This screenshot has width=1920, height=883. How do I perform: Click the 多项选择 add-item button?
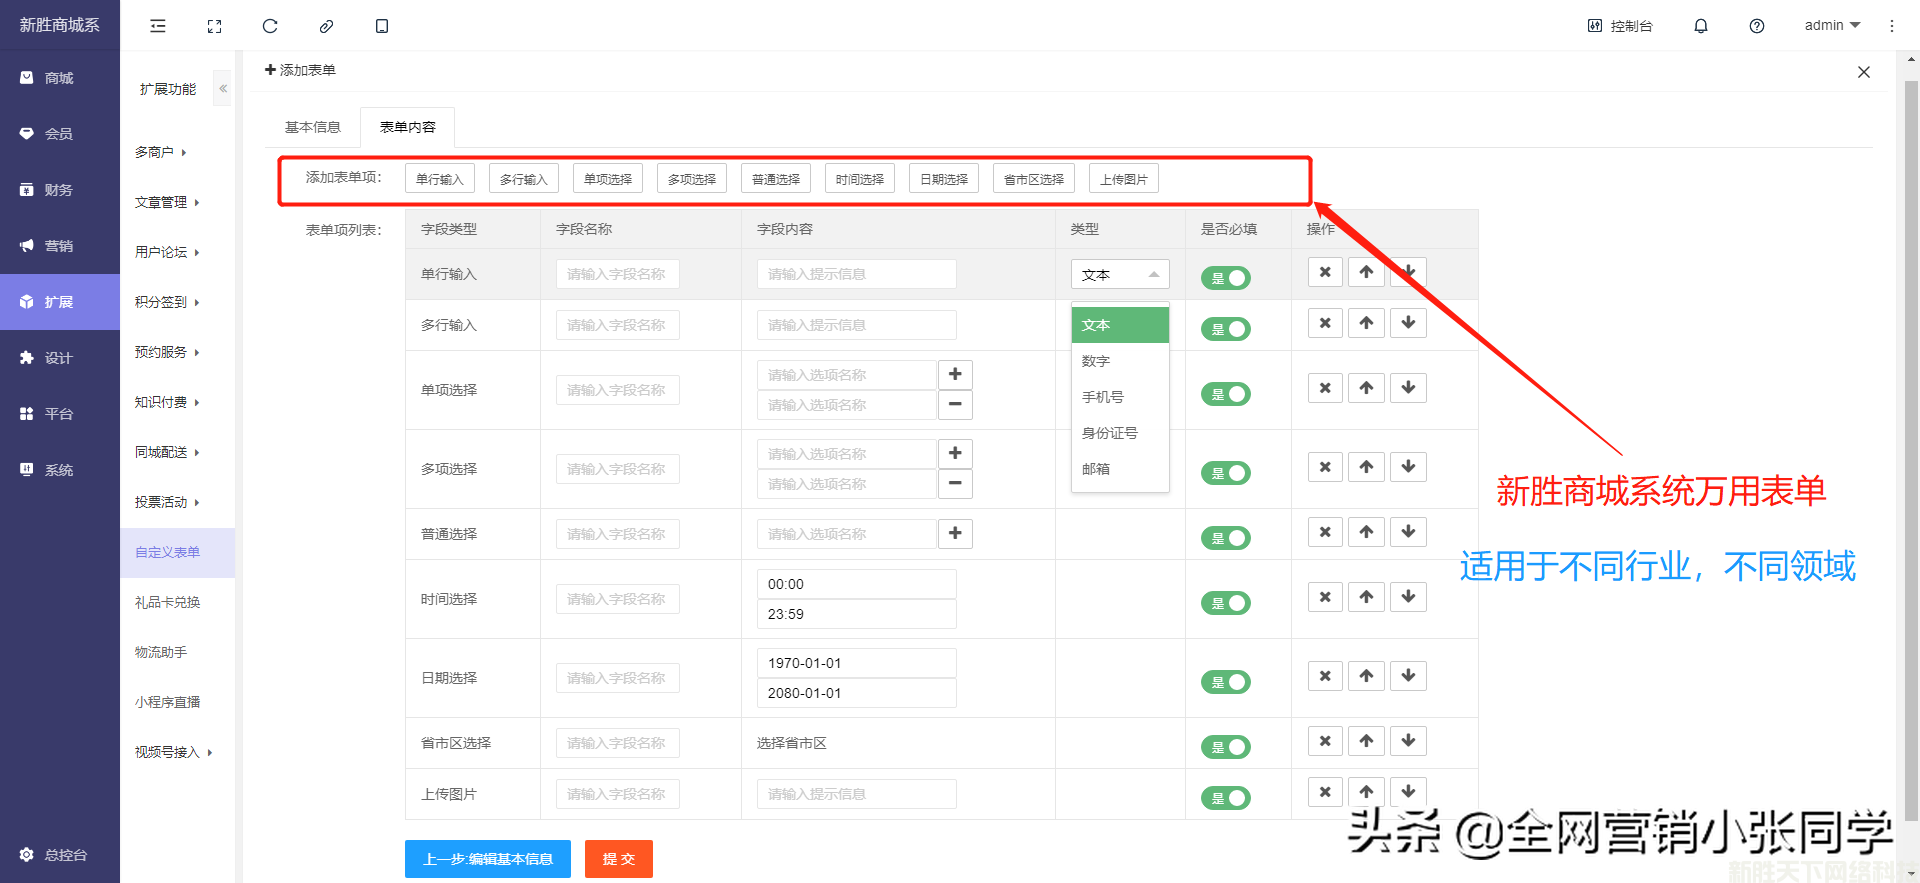pyautogui.click(x=692, y=179)
